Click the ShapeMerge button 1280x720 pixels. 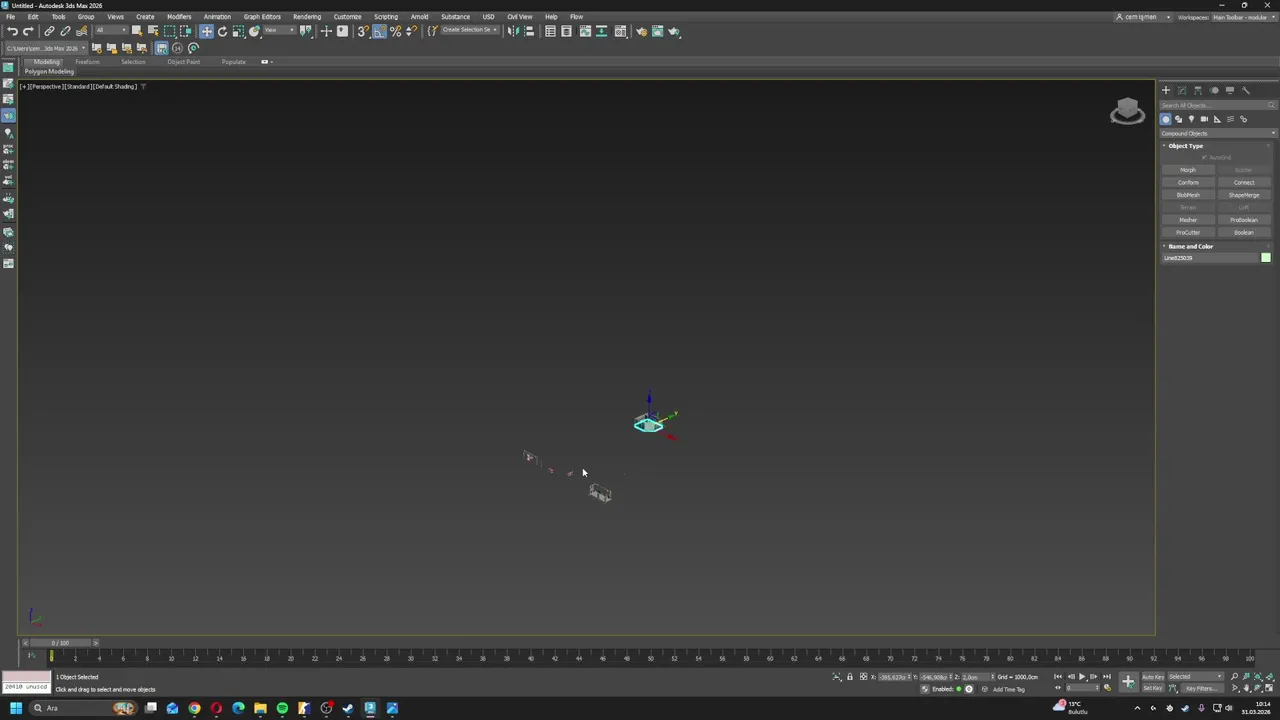(x=1244, y=195)
